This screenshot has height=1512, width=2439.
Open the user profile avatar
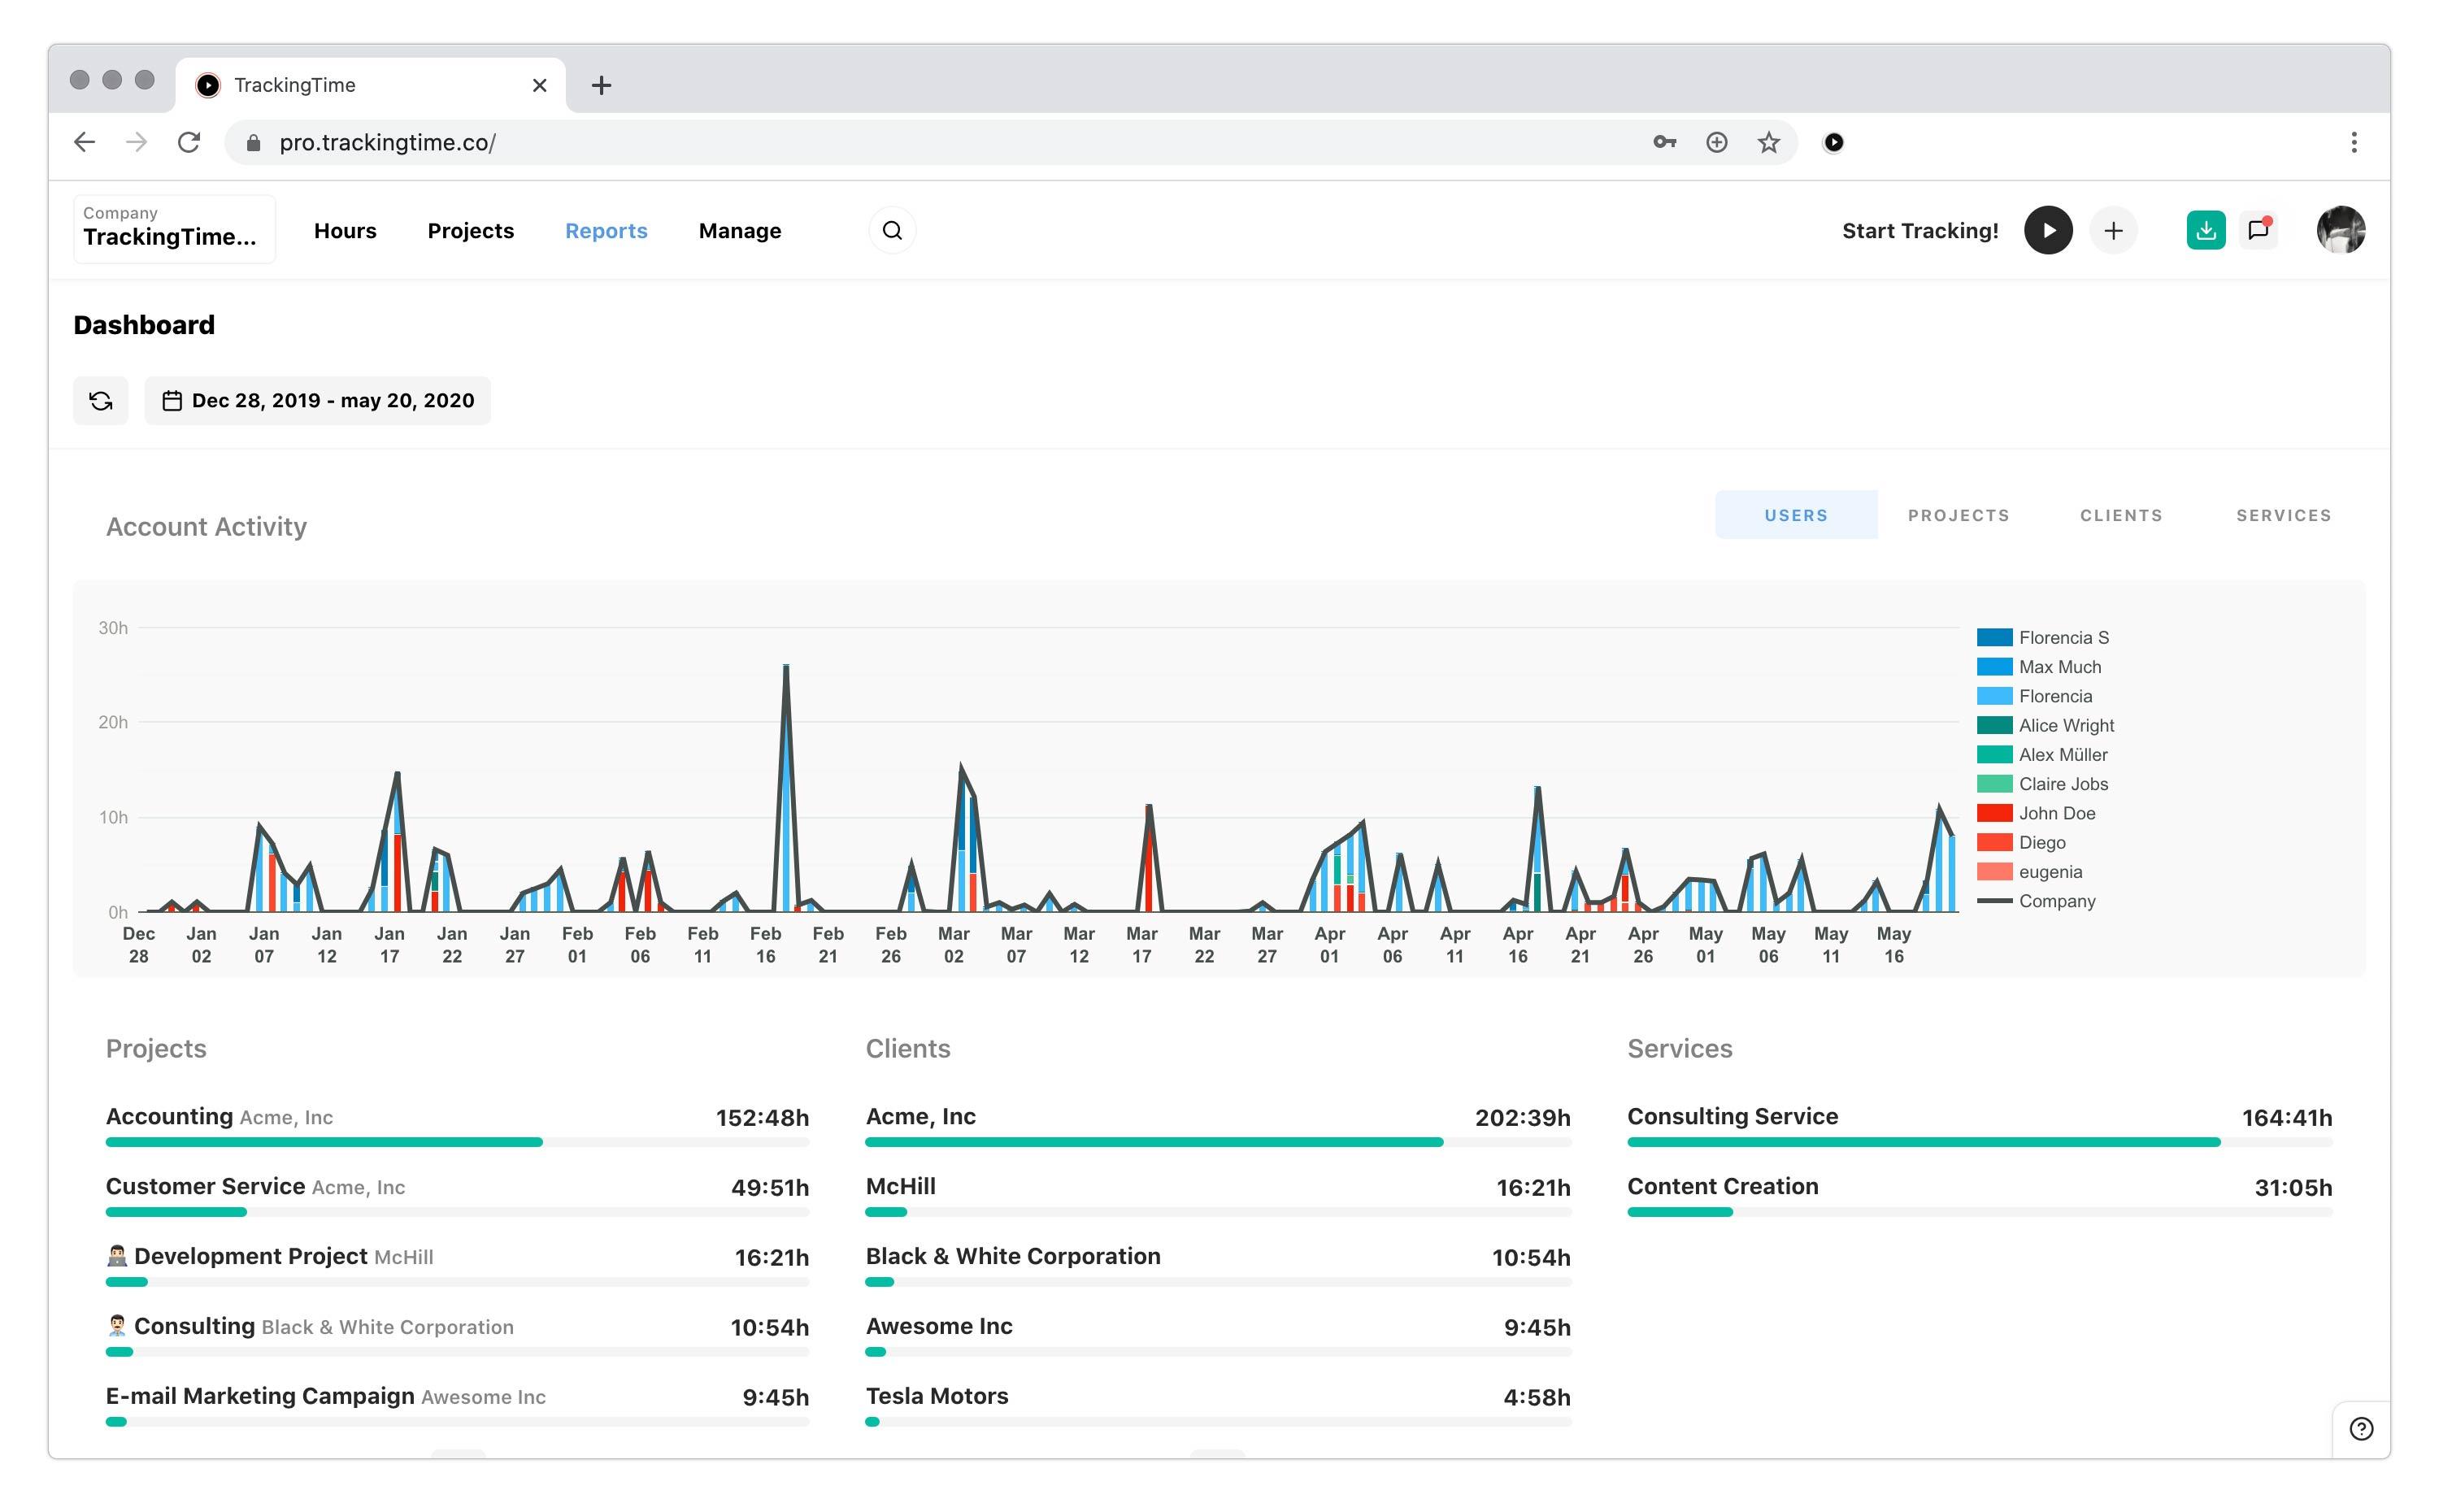tap(2340, 231)
